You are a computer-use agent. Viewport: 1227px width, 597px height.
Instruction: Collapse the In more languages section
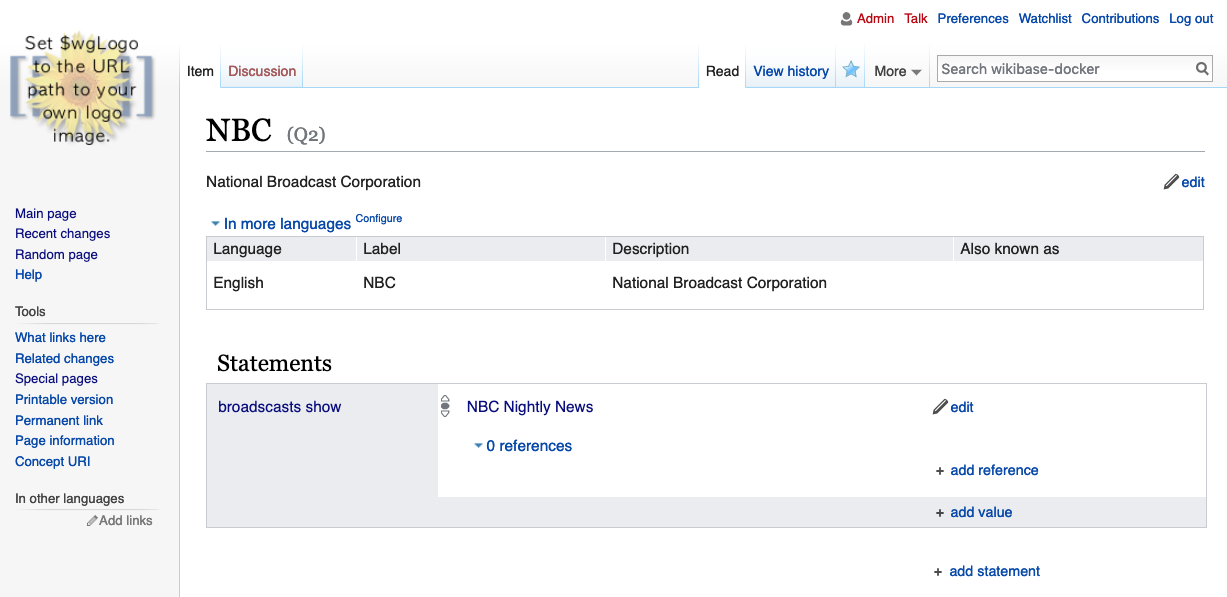click(x=280, y=224)
